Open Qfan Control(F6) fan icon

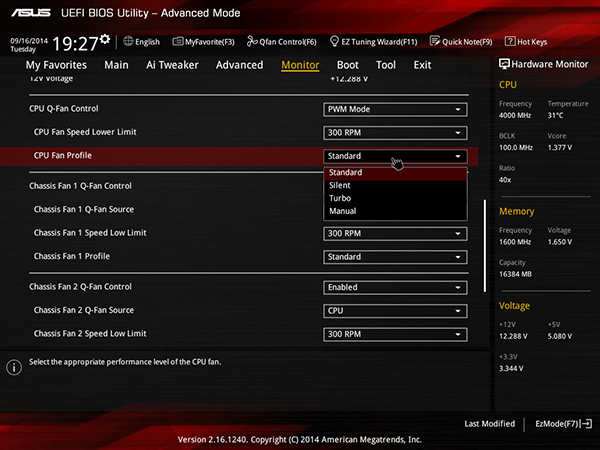(x=252, y=41)
